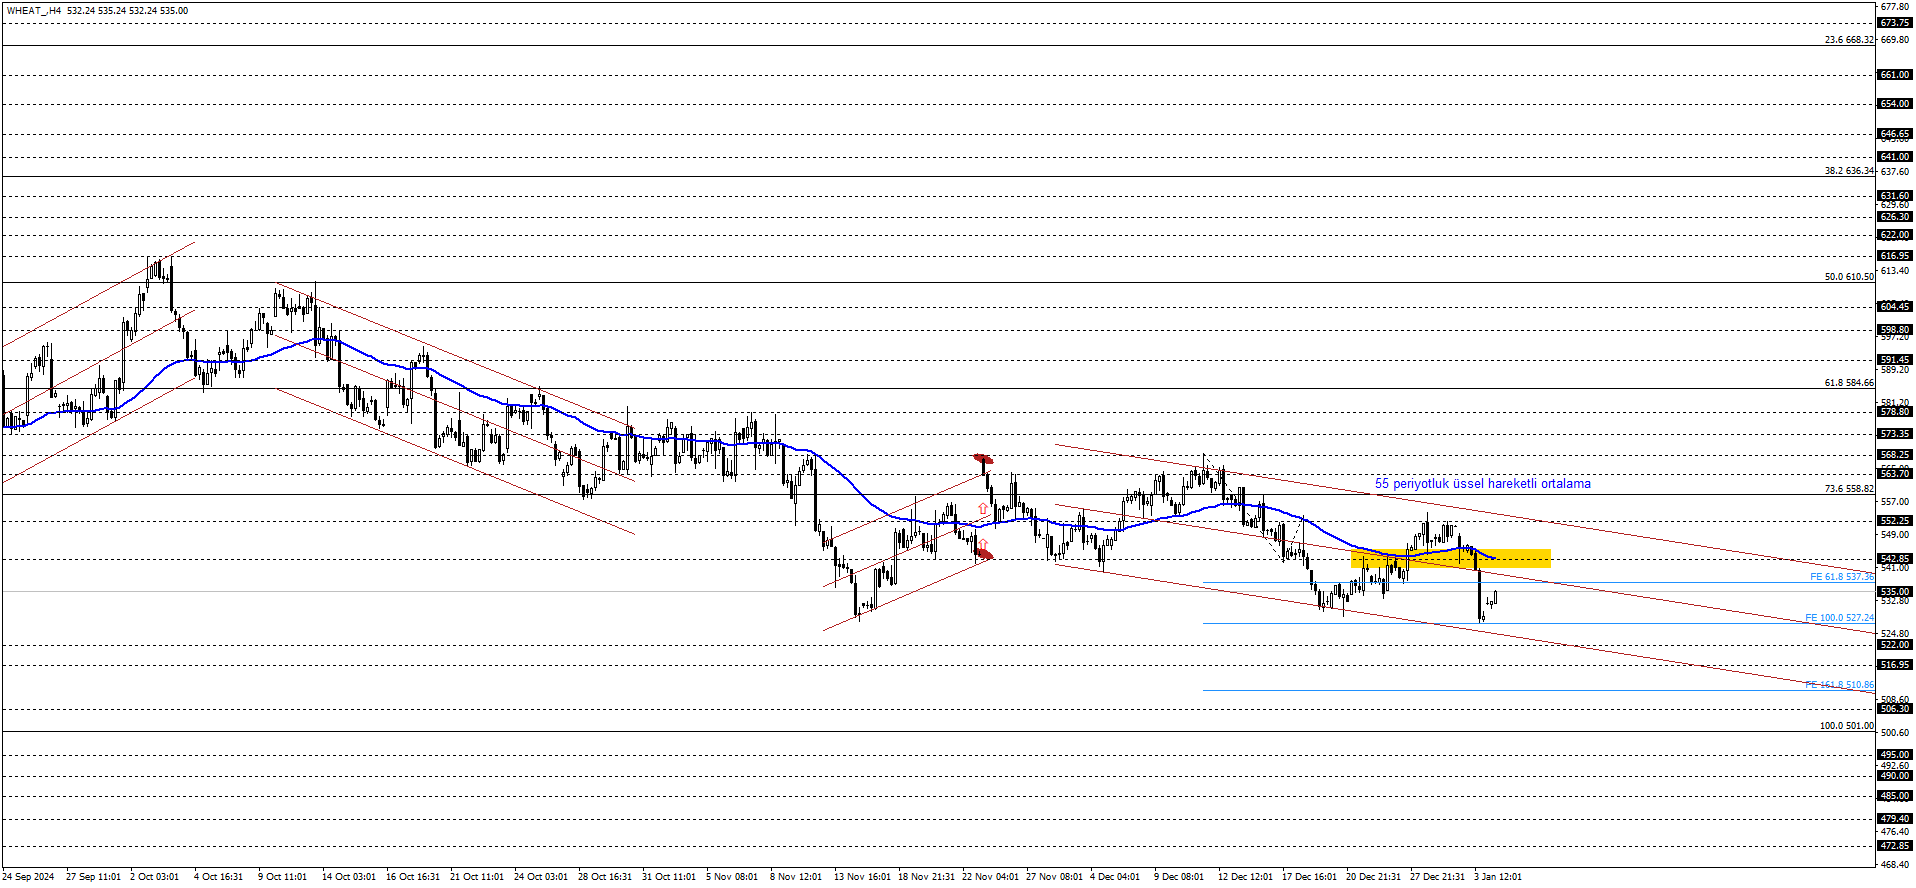Click the 578.80 price level tag
This screenshot has width=1916, height=888.
(x=1895, y=412)
